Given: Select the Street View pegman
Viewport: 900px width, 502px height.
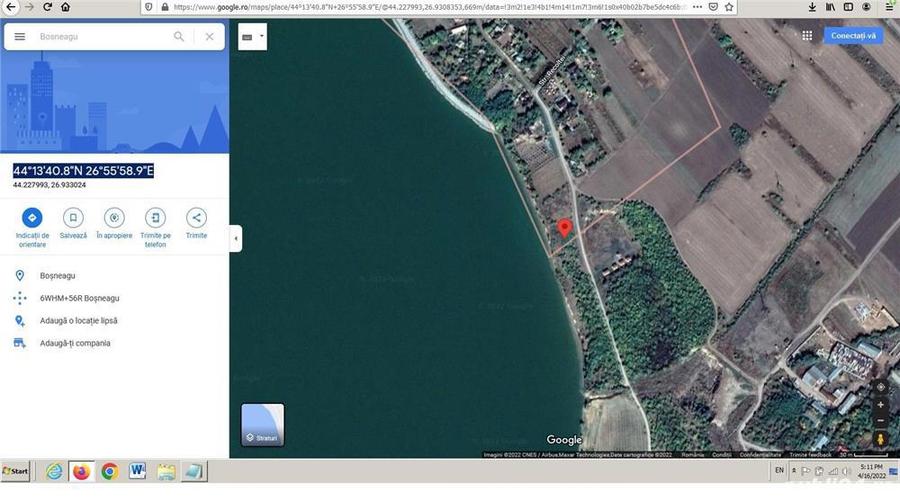Looking at the screenshot, I should 880,439.
